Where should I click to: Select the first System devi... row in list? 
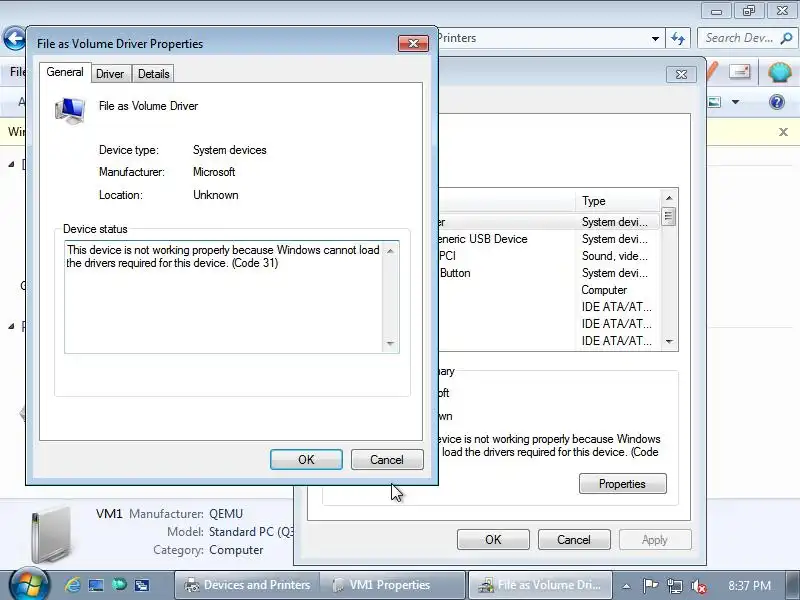[x=549, y=222]
